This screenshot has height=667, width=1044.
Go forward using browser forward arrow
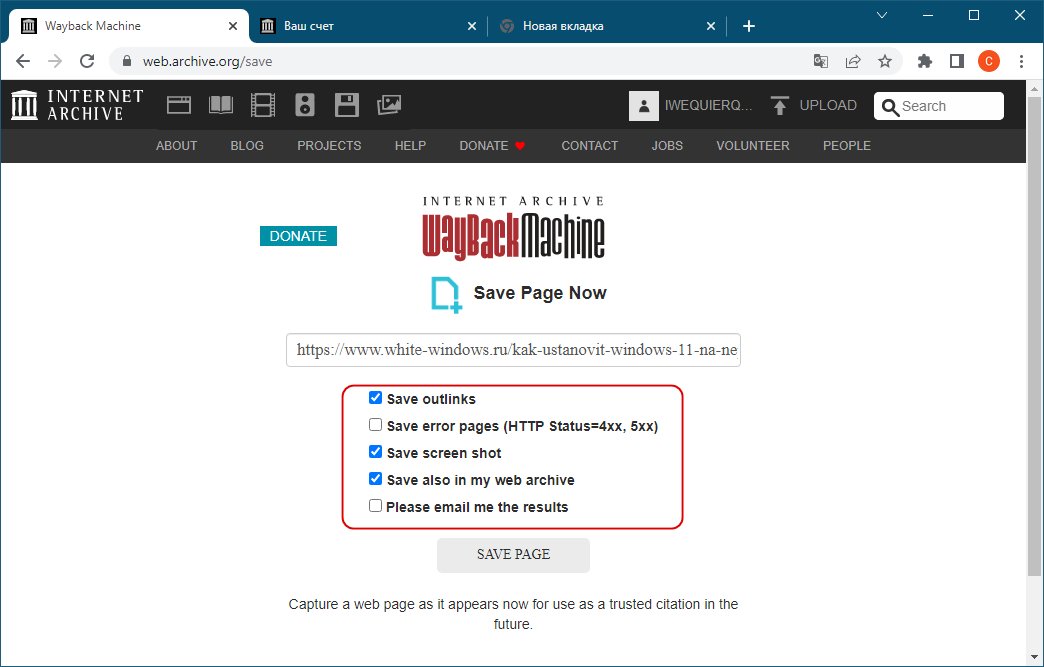click(55, 61)
